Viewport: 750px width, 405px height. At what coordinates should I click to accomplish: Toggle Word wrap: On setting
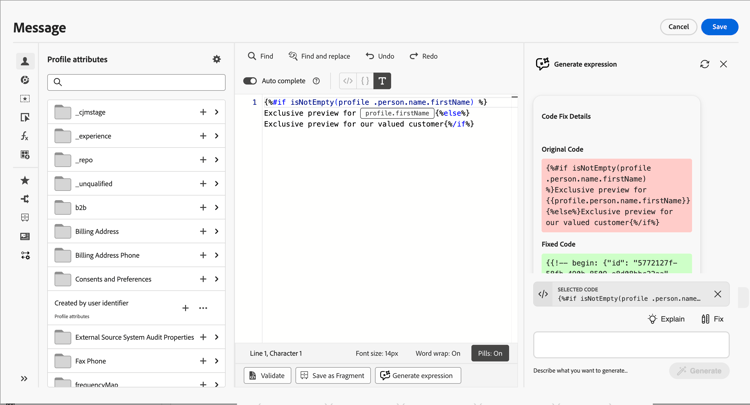[x=438, y=353]
